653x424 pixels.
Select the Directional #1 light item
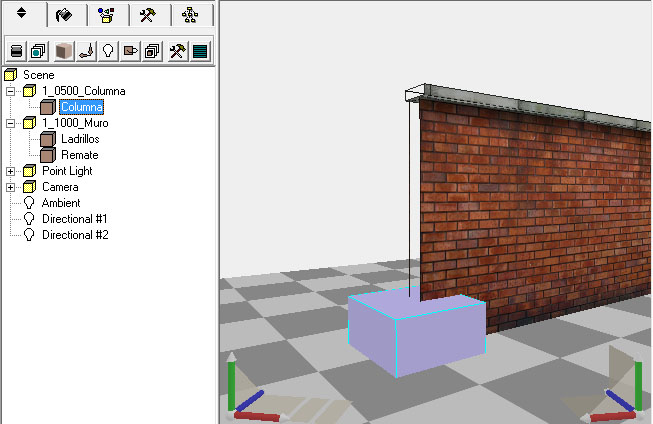pyautogui.click(x=74, y=219)
